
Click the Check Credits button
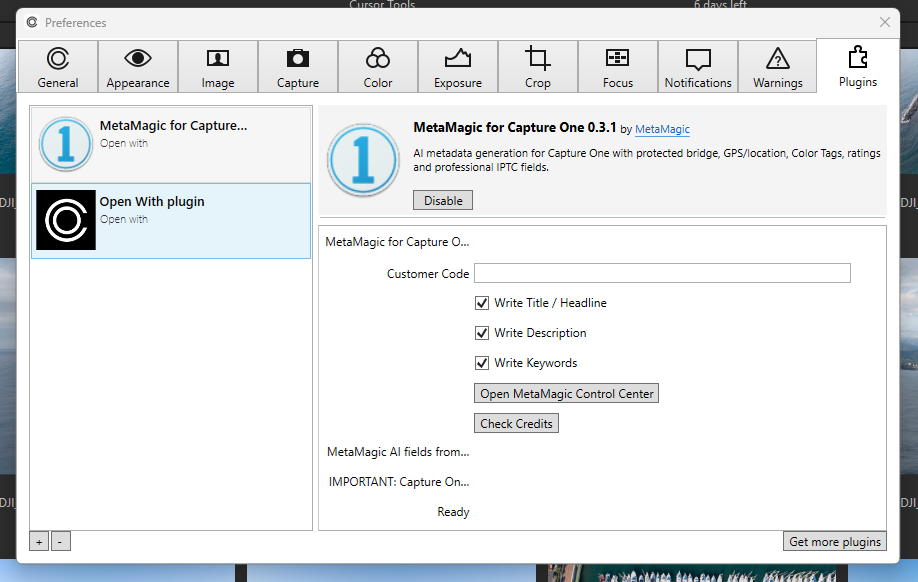pyautogui.click(x=516, y=423)
